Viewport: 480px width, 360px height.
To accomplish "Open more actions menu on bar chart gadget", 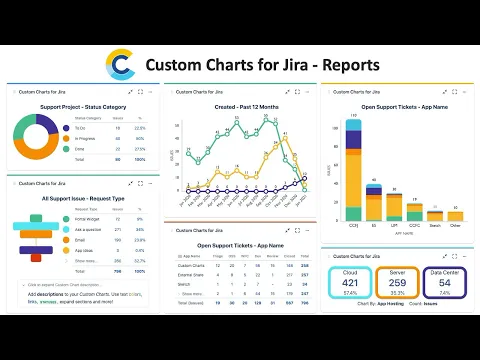I will tap(465, 92).
